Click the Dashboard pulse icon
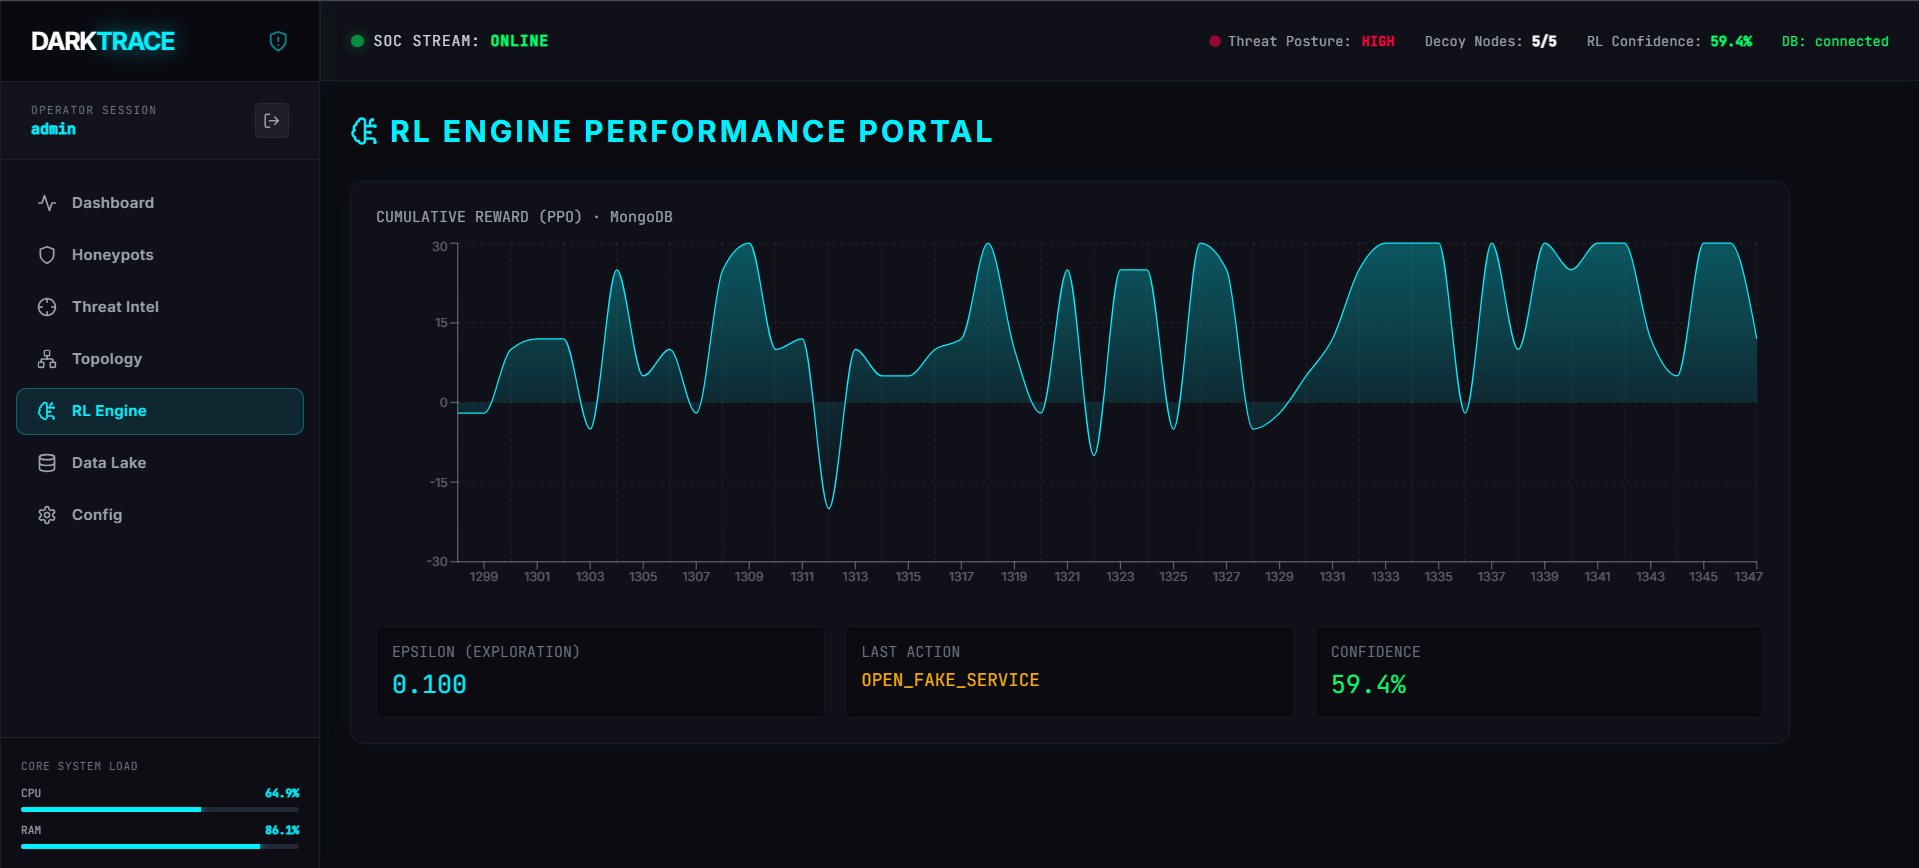 pos(47,203)
